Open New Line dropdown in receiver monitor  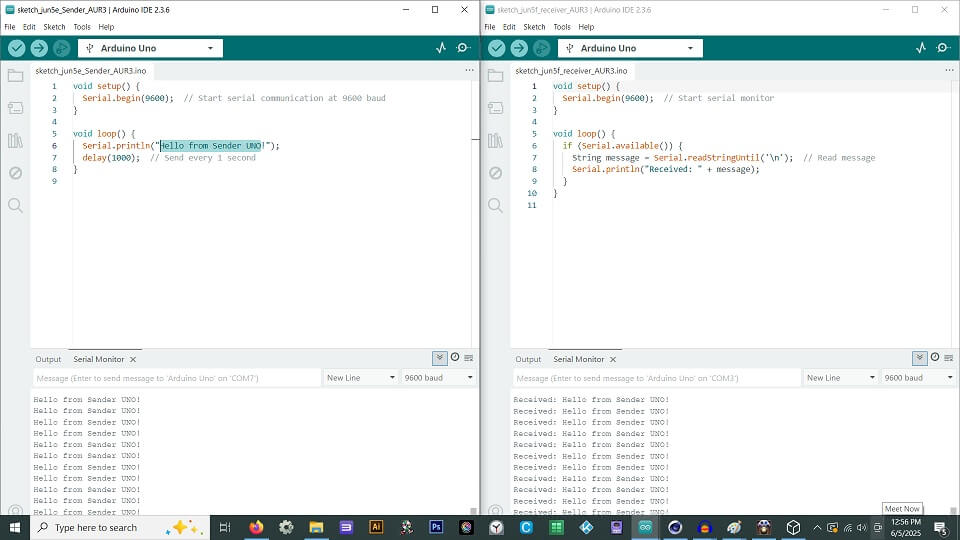(841, 378)
